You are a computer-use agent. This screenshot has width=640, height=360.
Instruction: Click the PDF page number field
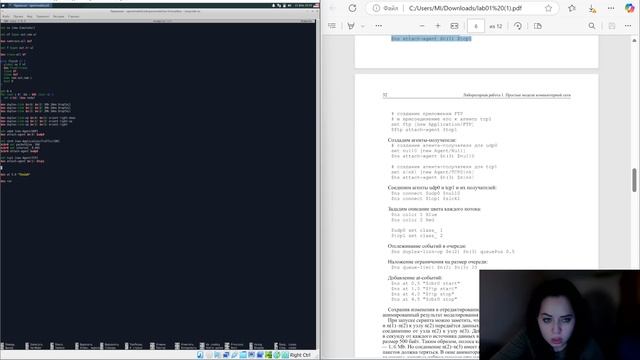point(476,26)
